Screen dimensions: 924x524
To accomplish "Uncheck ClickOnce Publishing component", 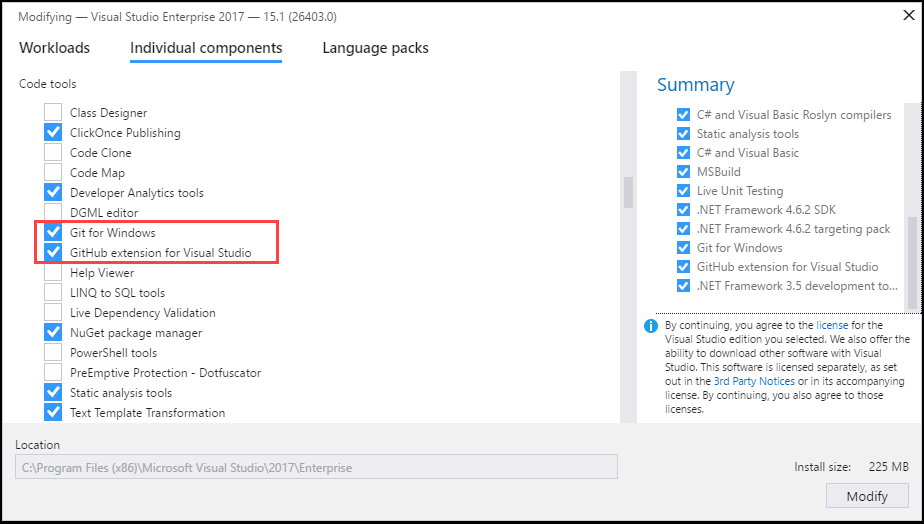I will [x=53, y=133].
